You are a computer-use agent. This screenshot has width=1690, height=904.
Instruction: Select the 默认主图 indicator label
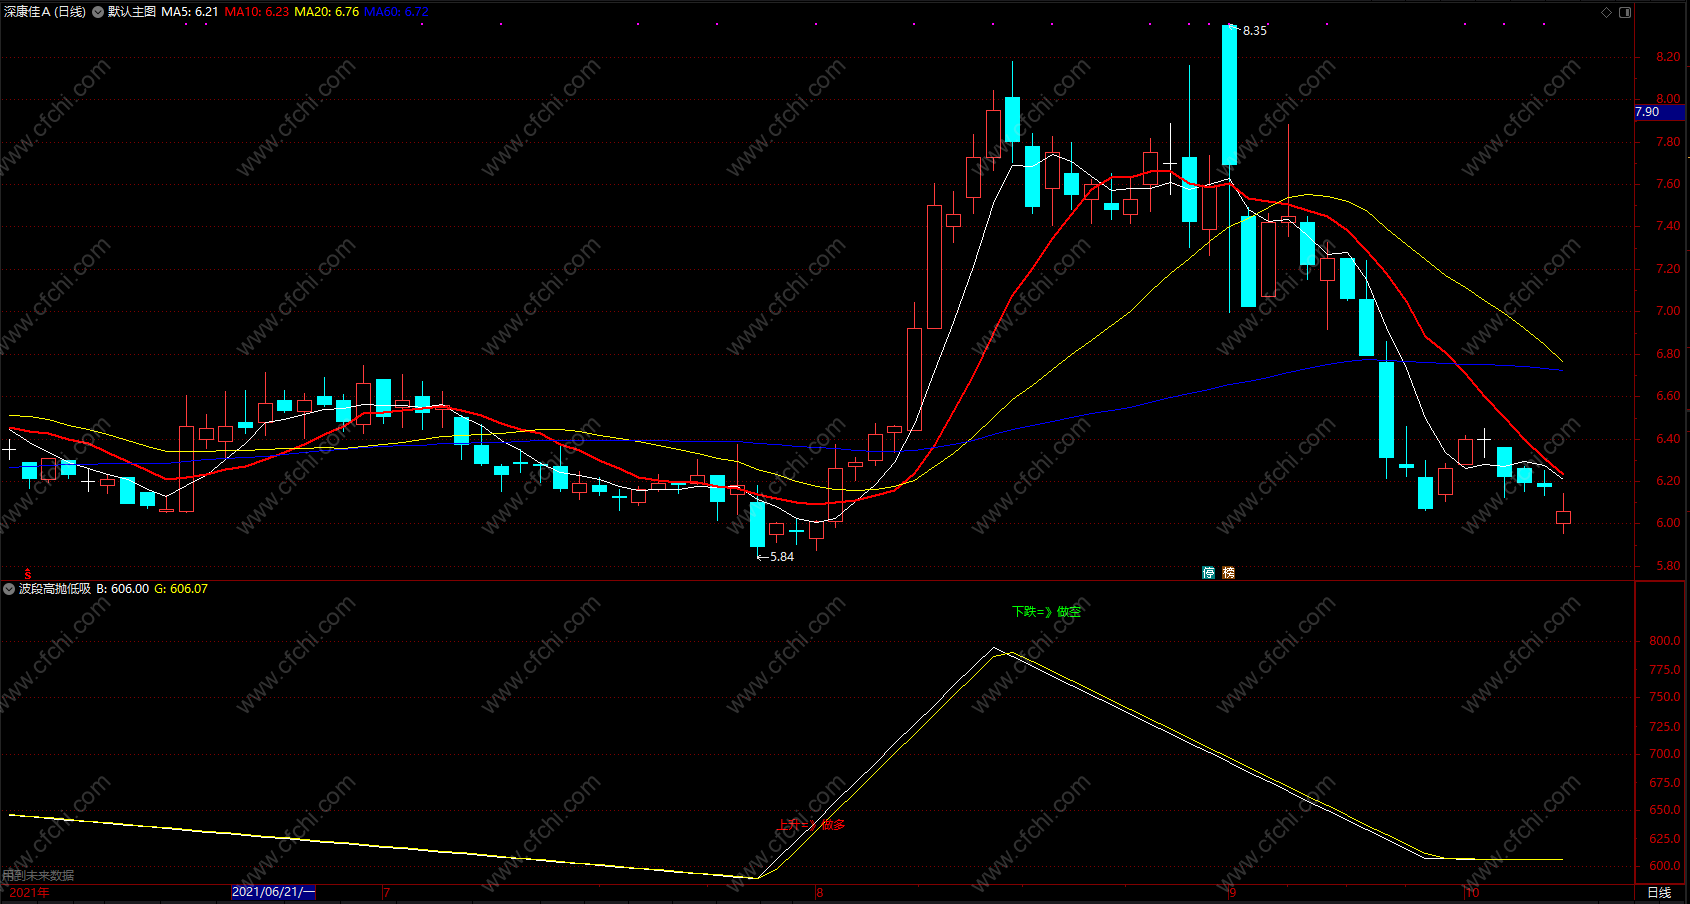pos(132,12)
